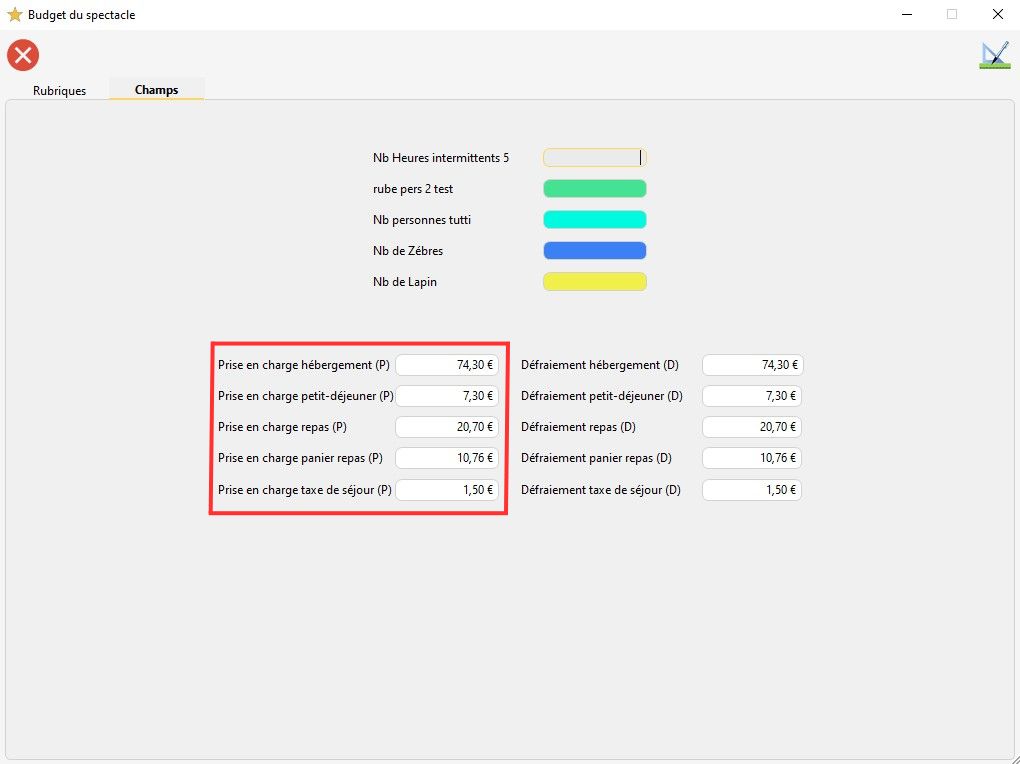The image size is (1020, 764).
Task: Click the Défraiement hébergement (D) amount field
Action: 752,365
